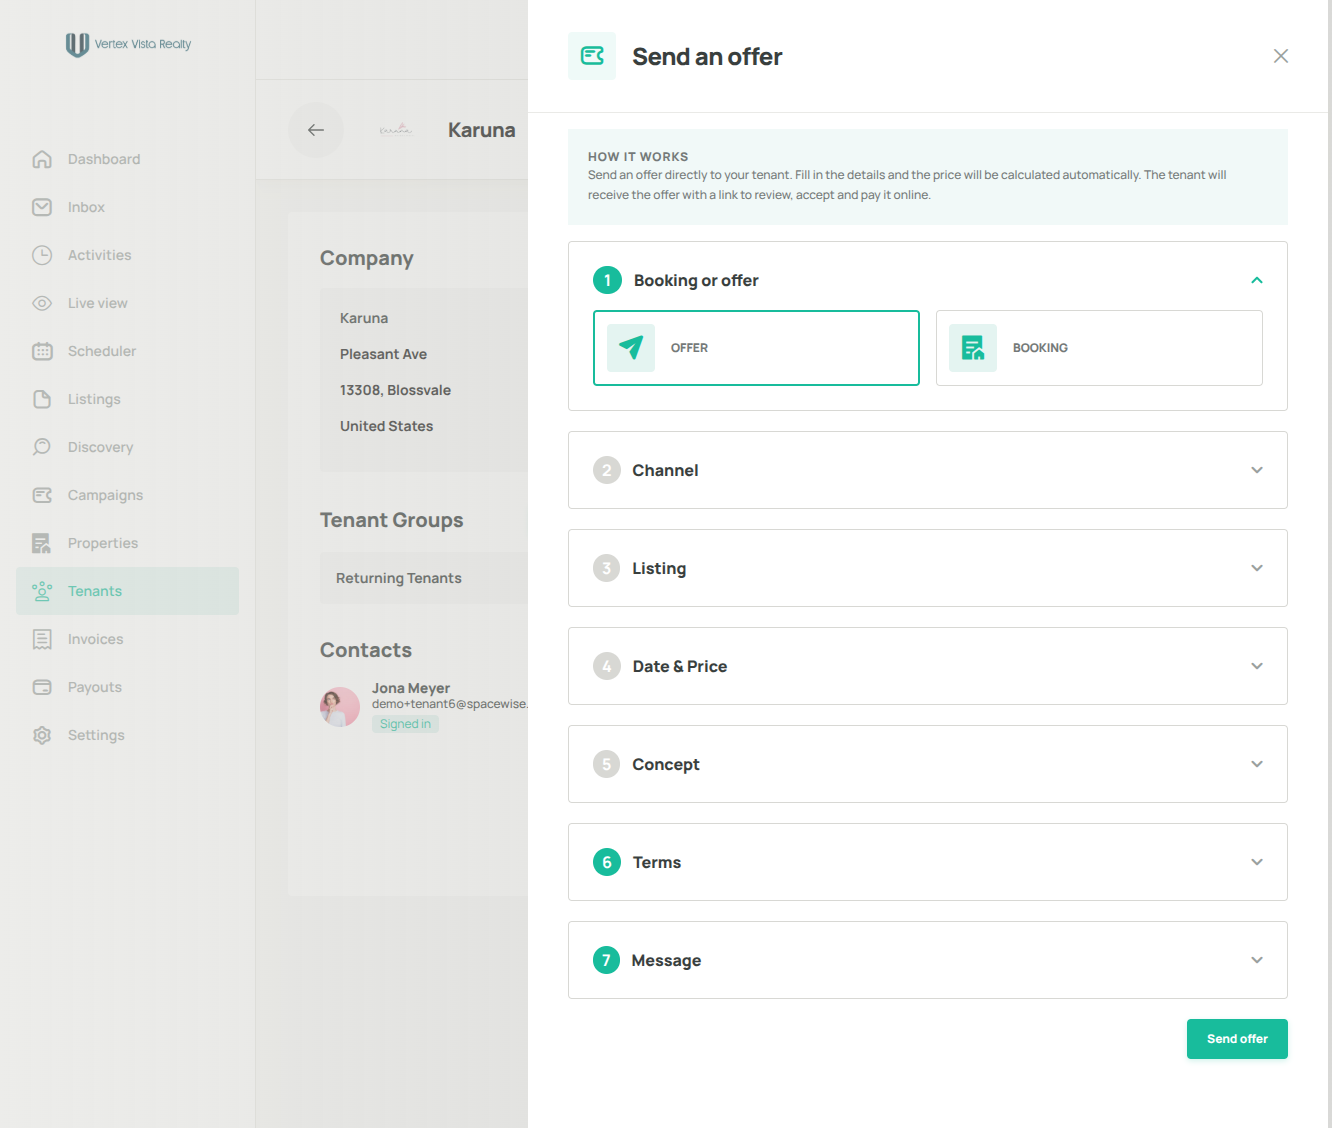Select the BOOKING option card
Screen dimensions: 1332x1128
[1099, 348]
